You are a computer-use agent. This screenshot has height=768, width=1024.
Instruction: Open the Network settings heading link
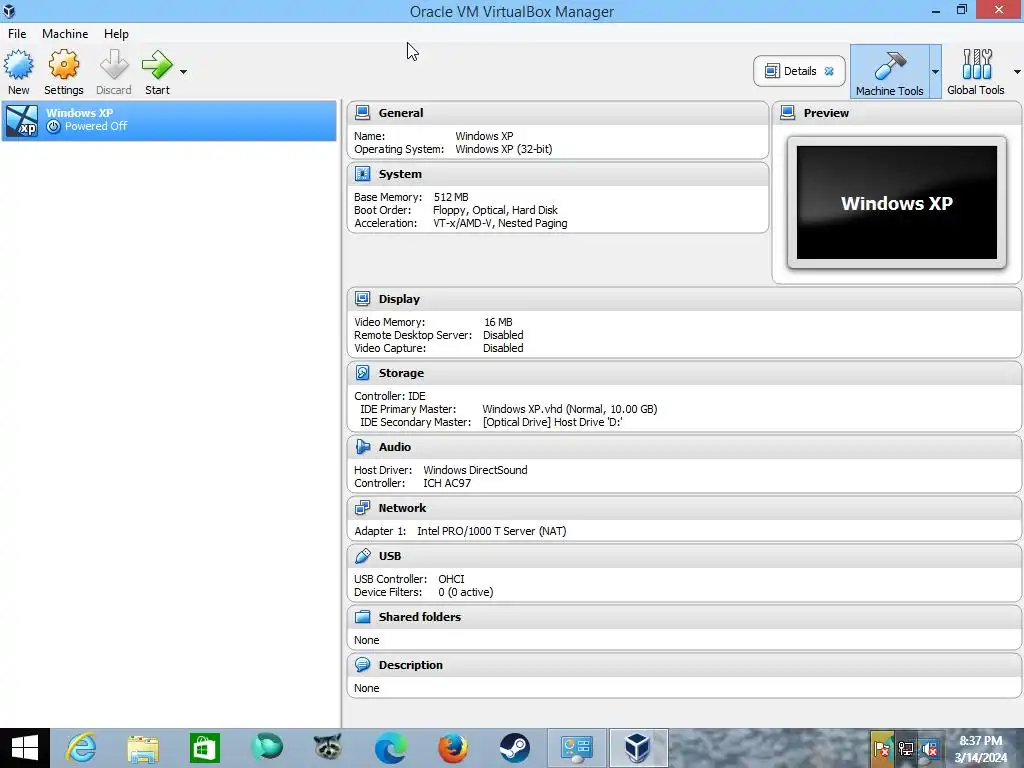click(402, 507)
